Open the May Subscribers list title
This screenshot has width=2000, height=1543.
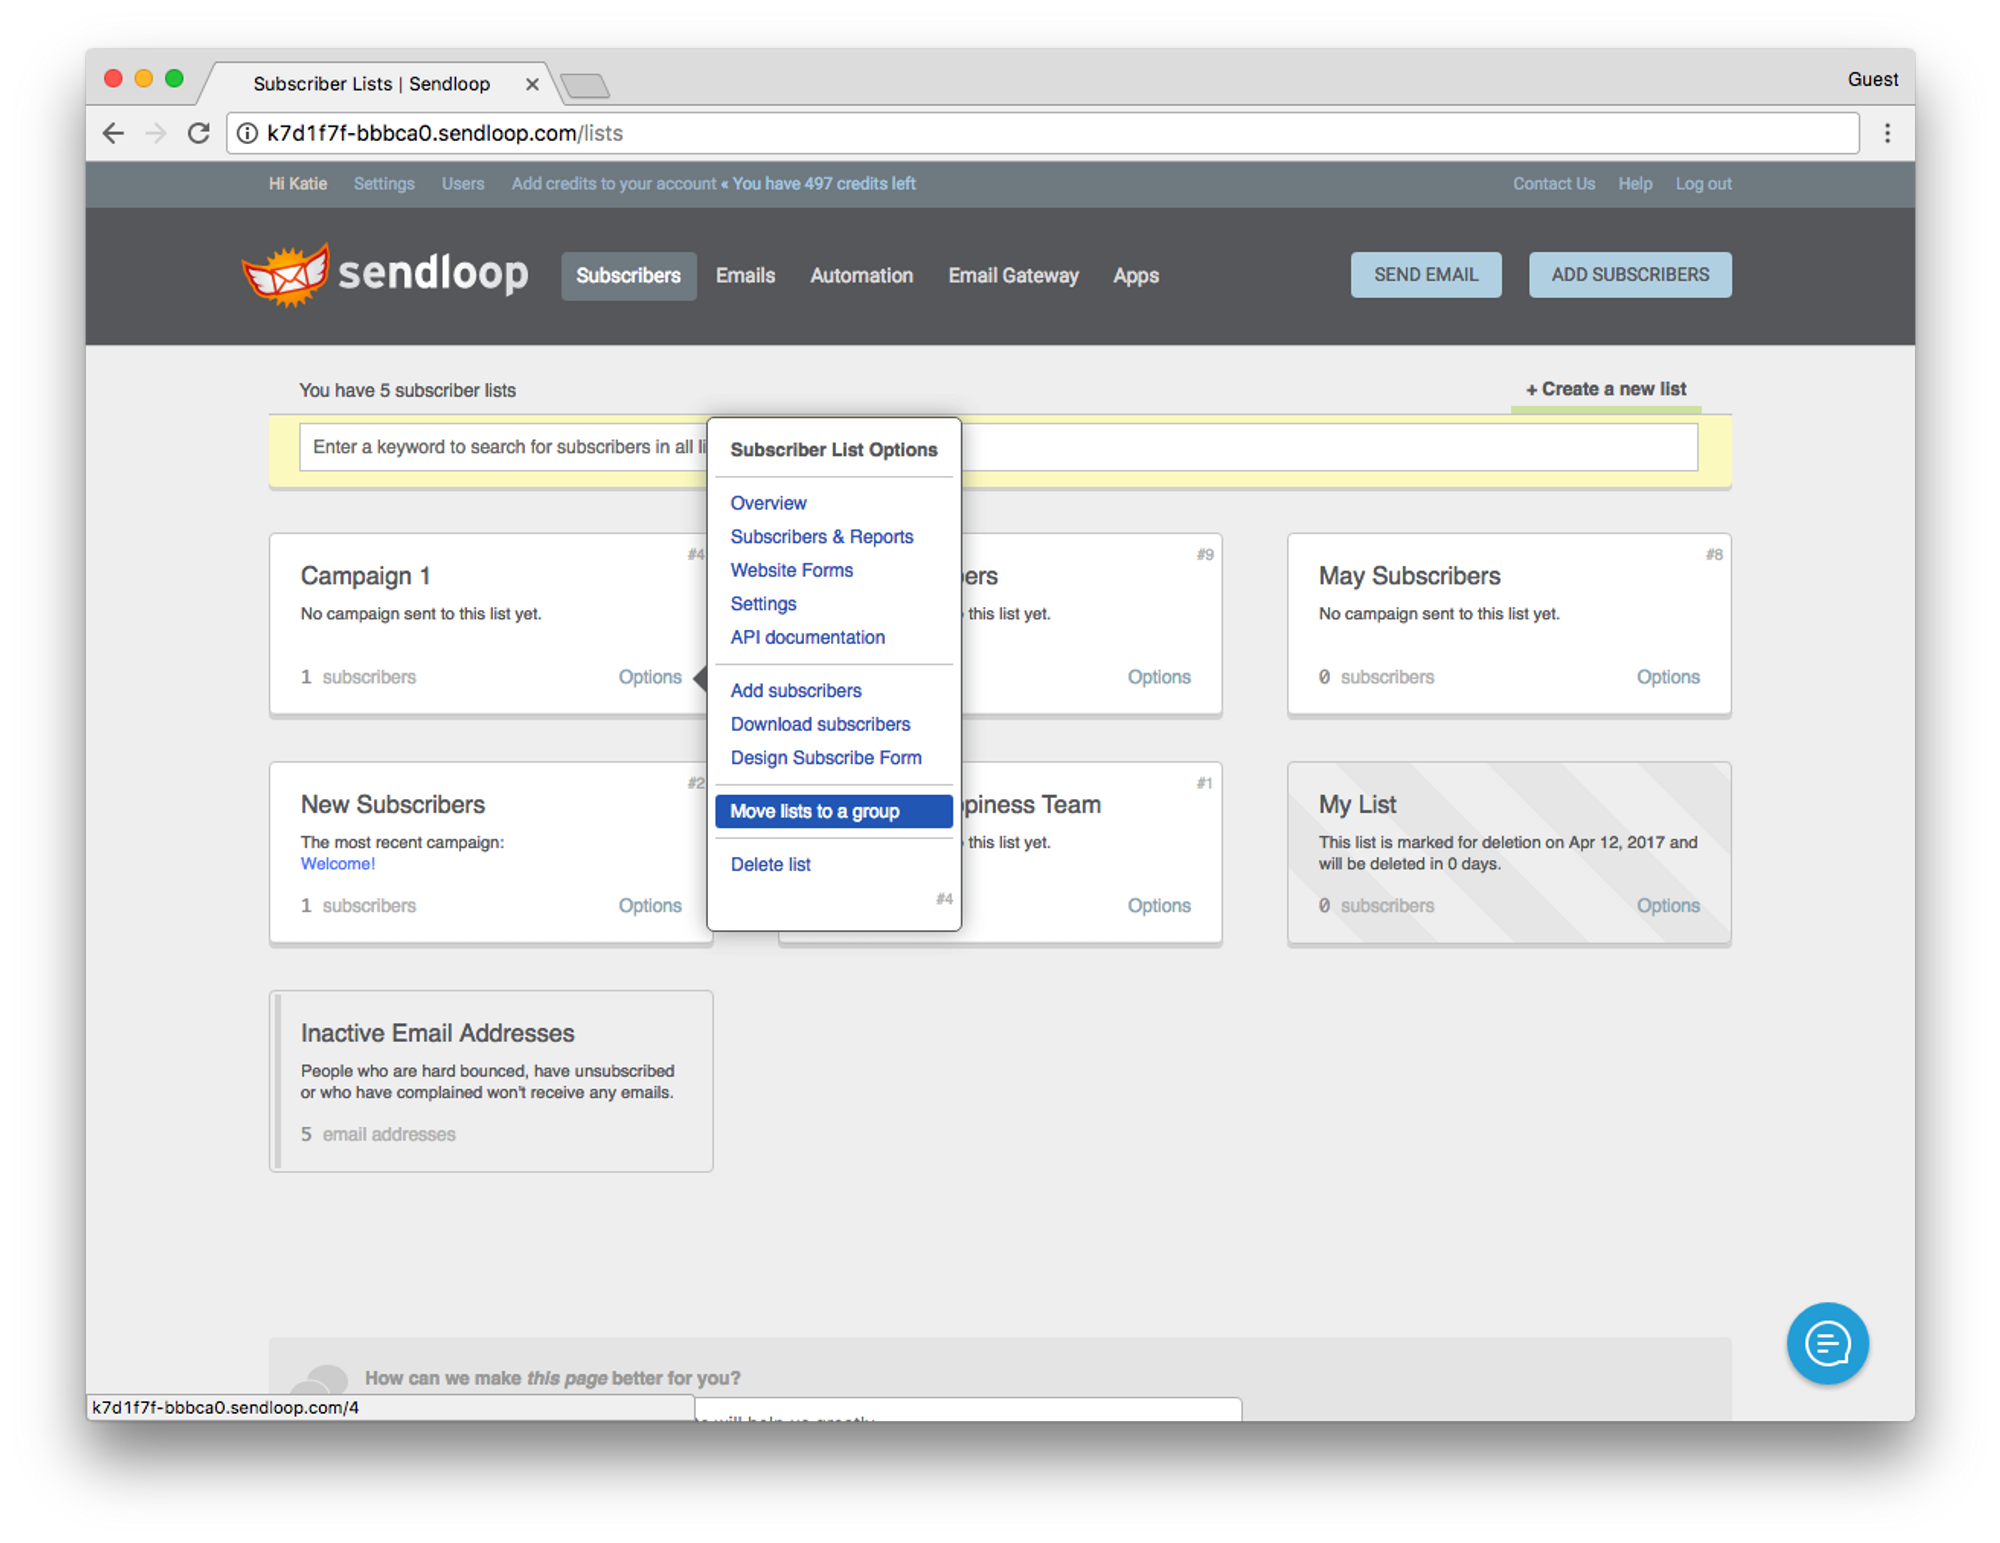click(1408, 576)
